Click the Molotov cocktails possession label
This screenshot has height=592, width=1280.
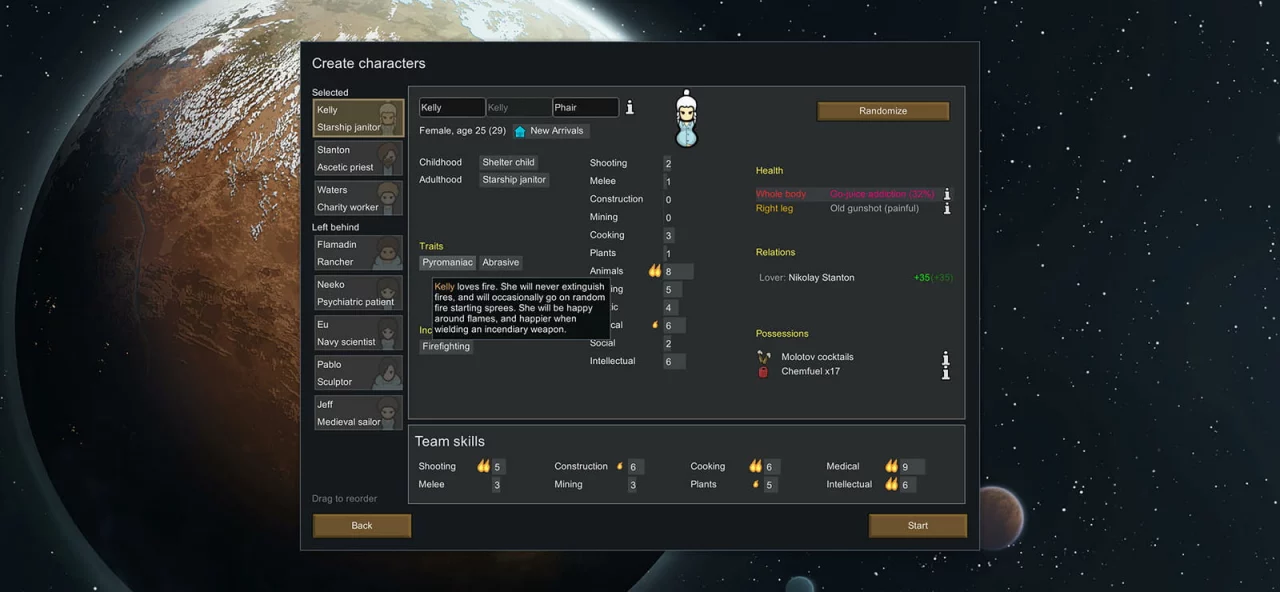pos(817,357)
